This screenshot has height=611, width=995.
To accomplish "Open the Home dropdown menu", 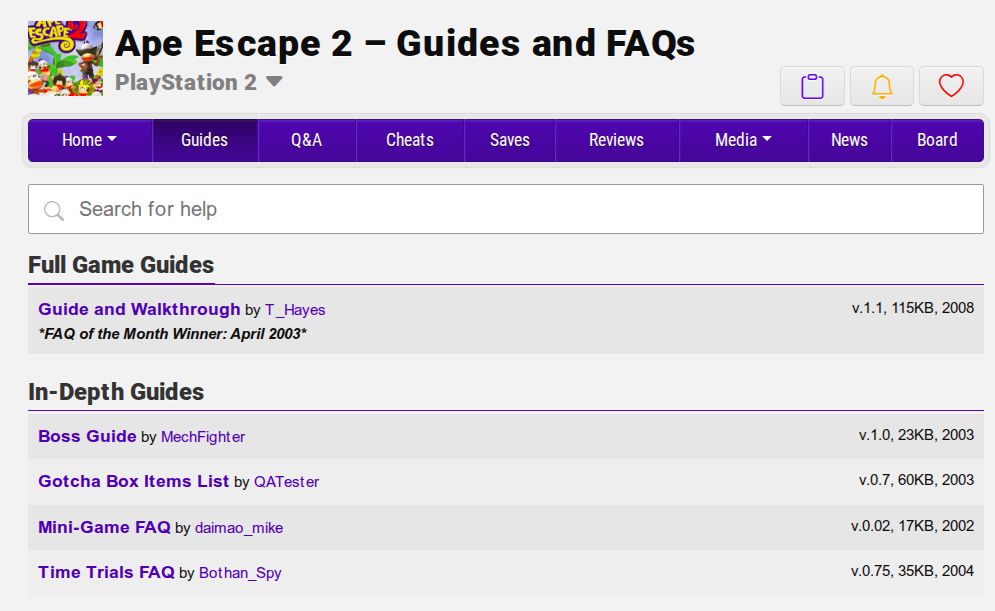I will coord(89,140).
